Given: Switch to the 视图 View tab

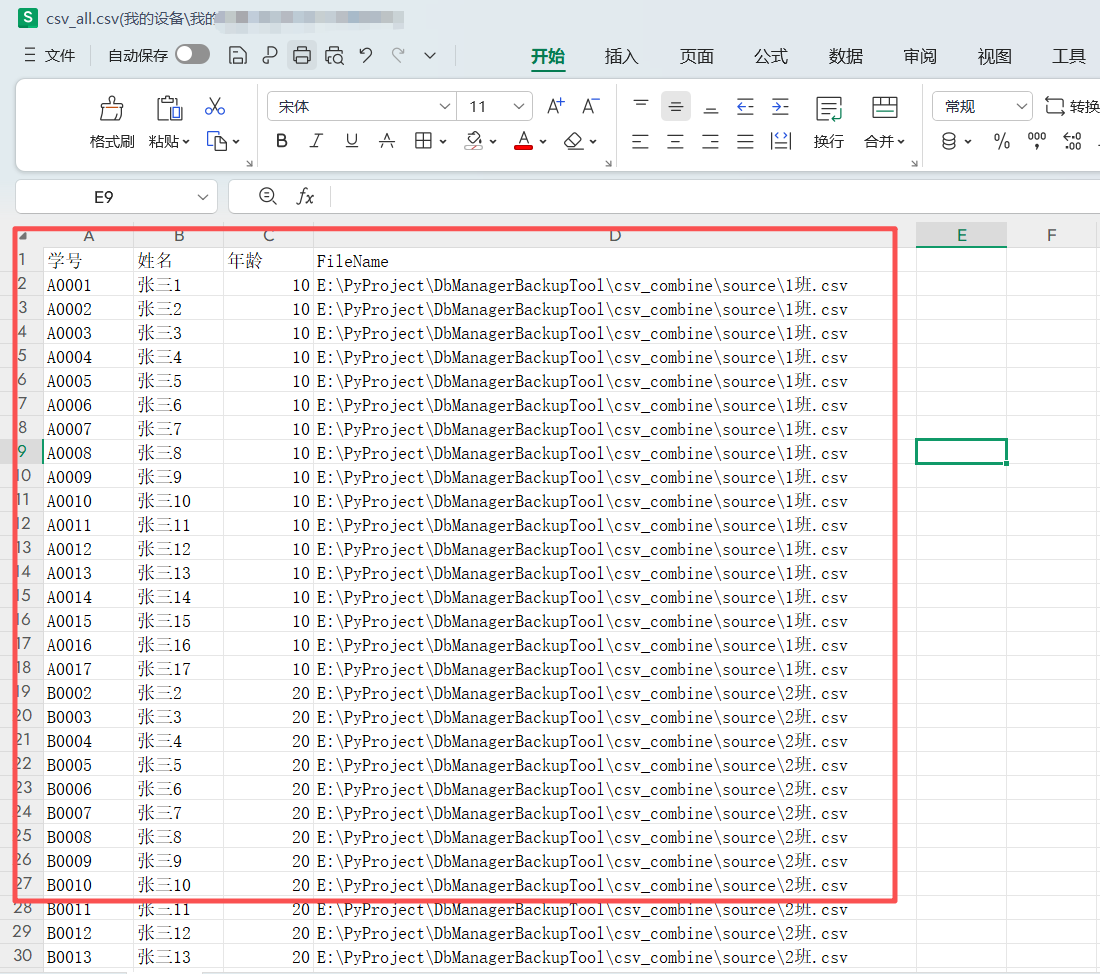Looking at the screenshot, I should pyautogui.click(x=994, y=56).
